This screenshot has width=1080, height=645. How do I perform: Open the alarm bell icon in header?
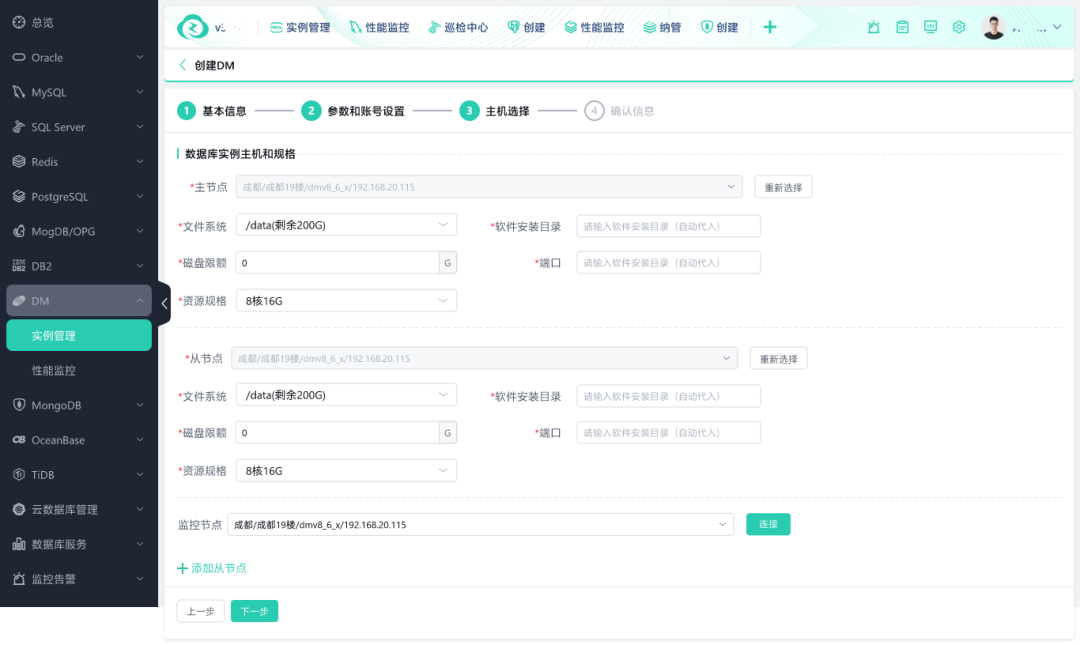pos(873,27)
